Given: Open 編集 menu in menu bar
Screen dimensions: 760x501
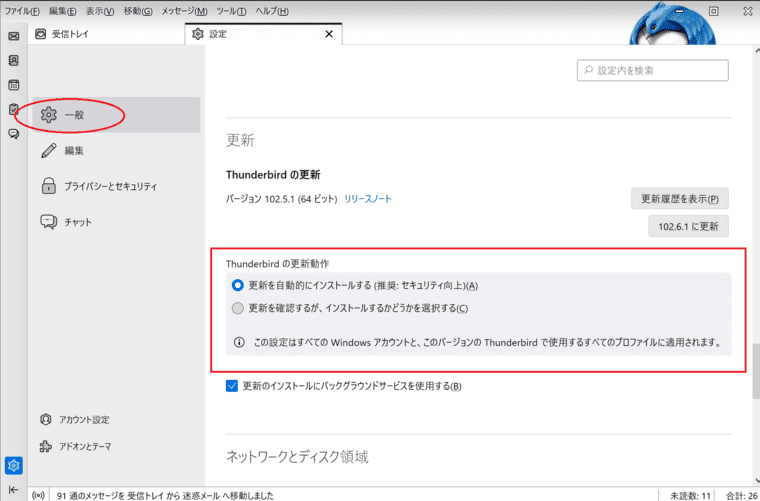Looking at the screenshot, I should tap(63, 11).
